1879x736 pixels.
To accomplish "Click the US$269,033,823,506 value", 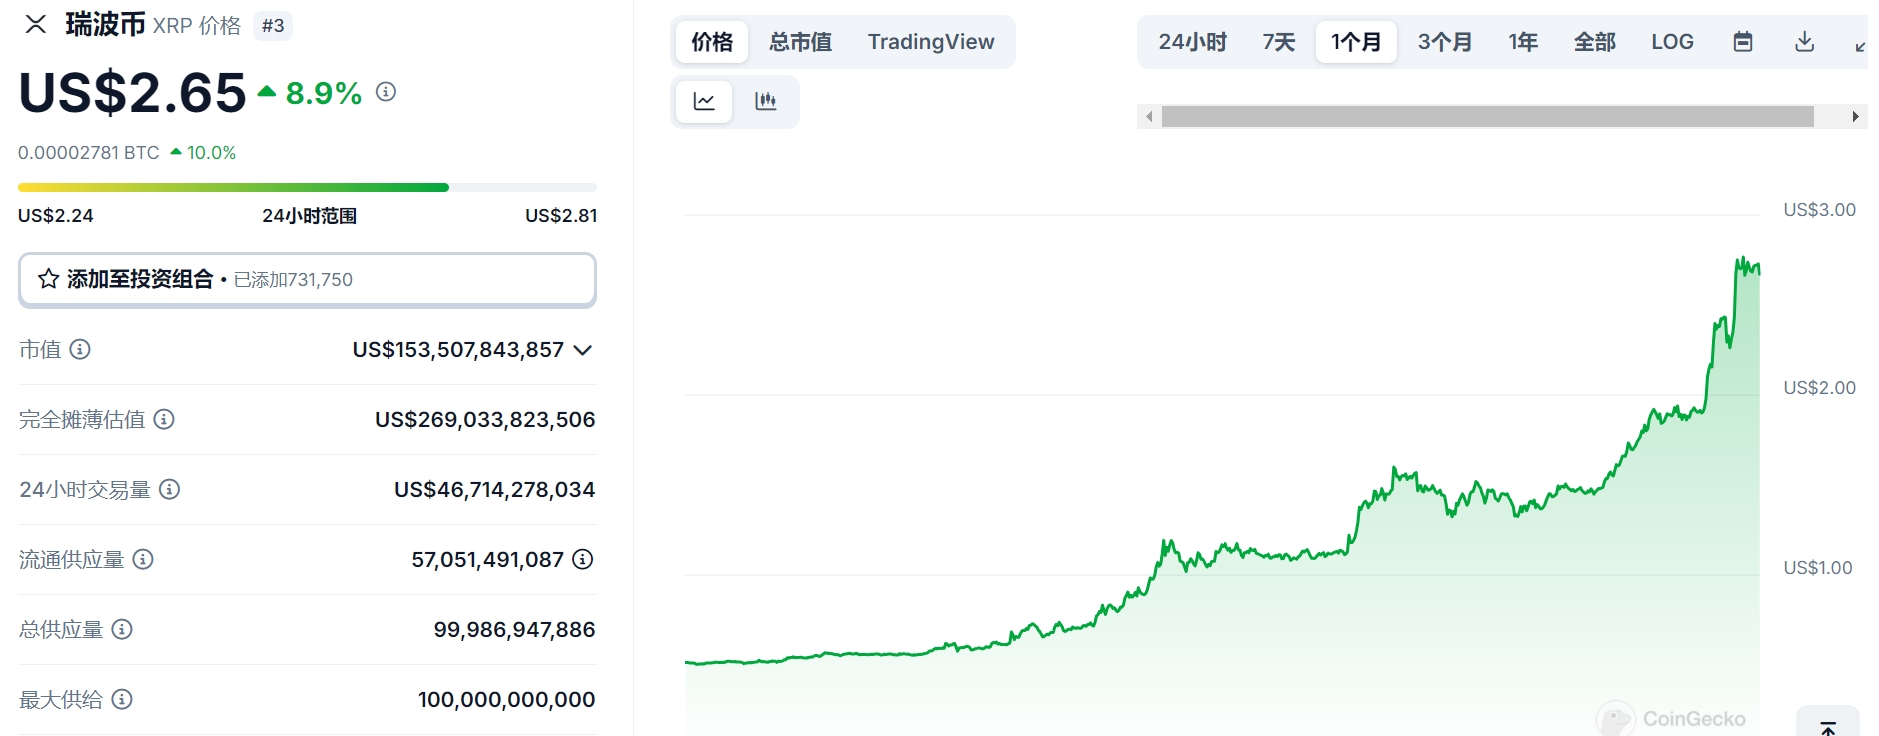I will click(485, 420).
